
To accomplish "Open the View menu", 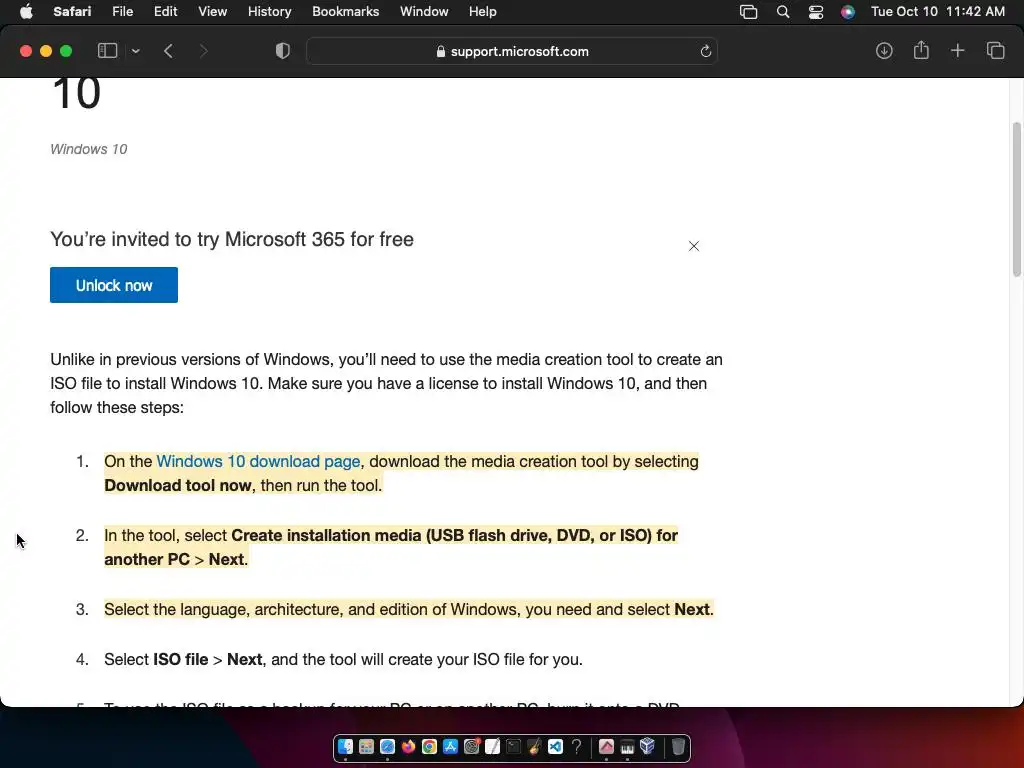I will coord(212,12).
